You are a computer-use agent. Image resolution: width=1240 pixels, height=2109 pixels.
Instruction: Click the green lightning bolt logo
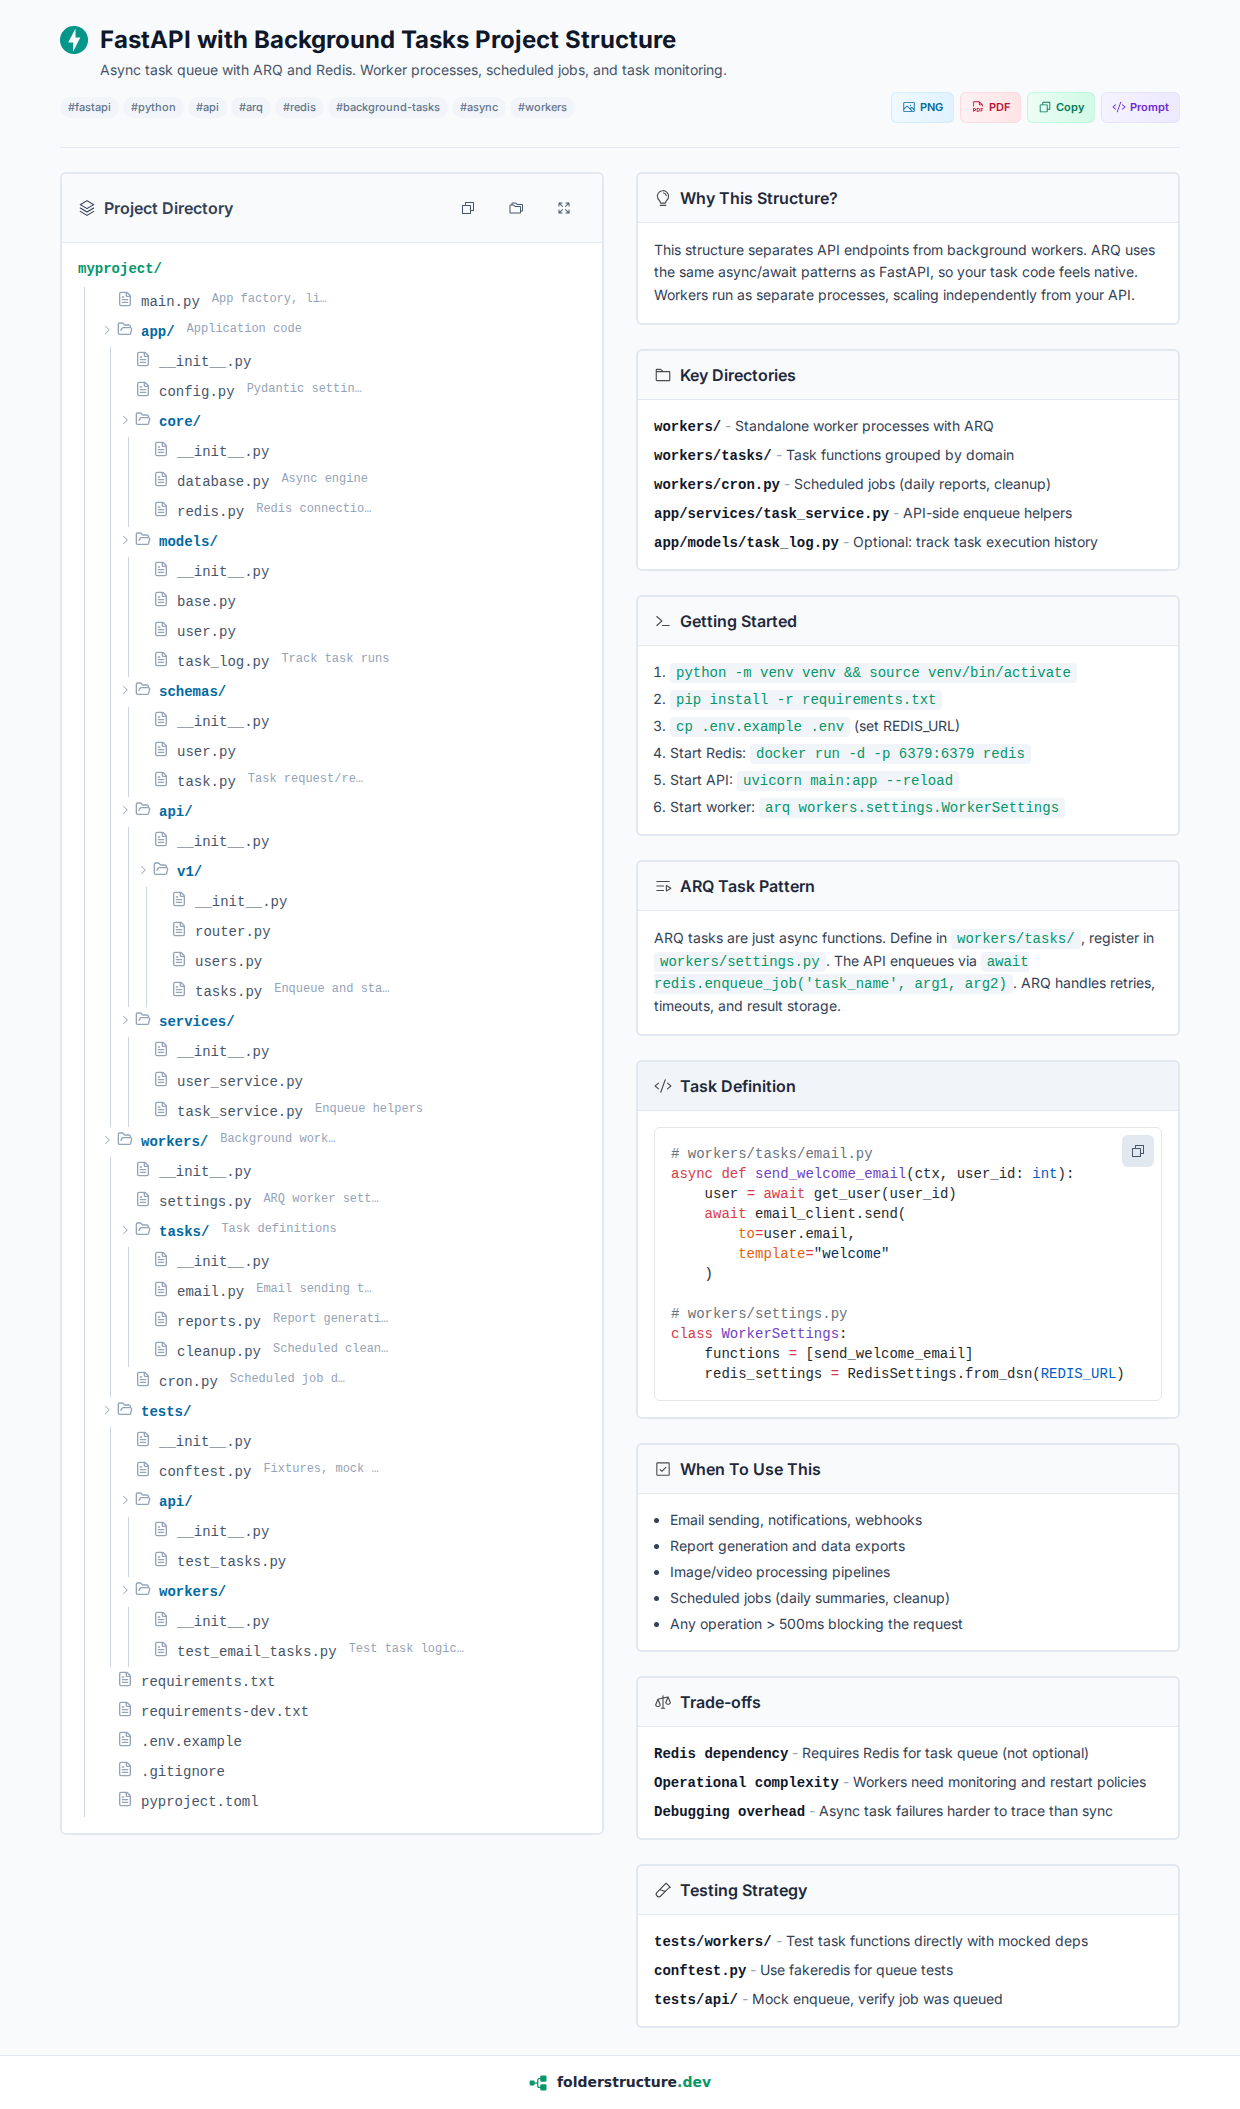[74, 40]
